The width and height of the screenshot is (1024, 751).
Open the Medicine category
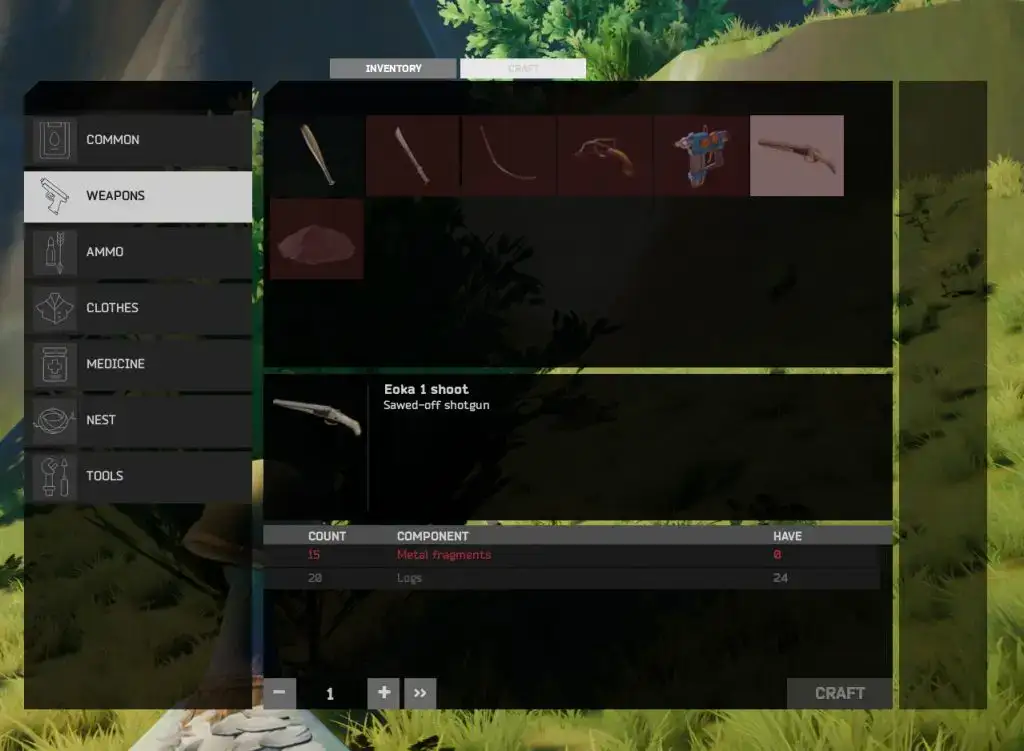(x=138, y=364)
